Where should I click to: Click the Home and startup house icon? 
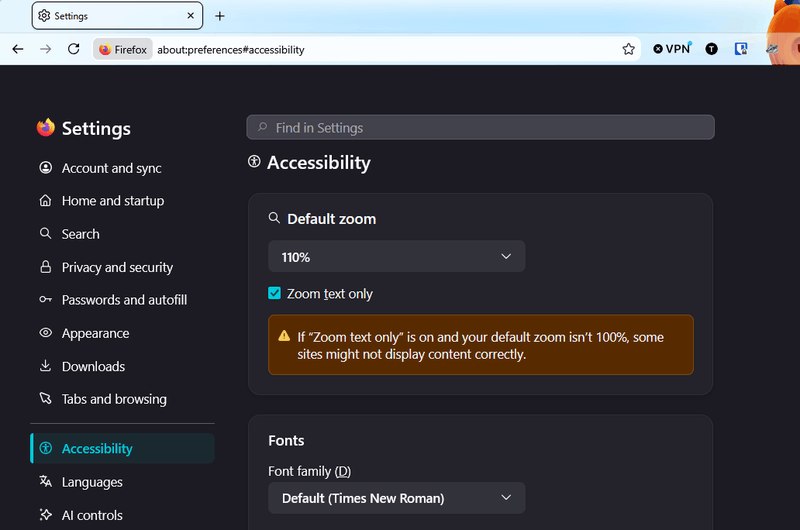45,200
